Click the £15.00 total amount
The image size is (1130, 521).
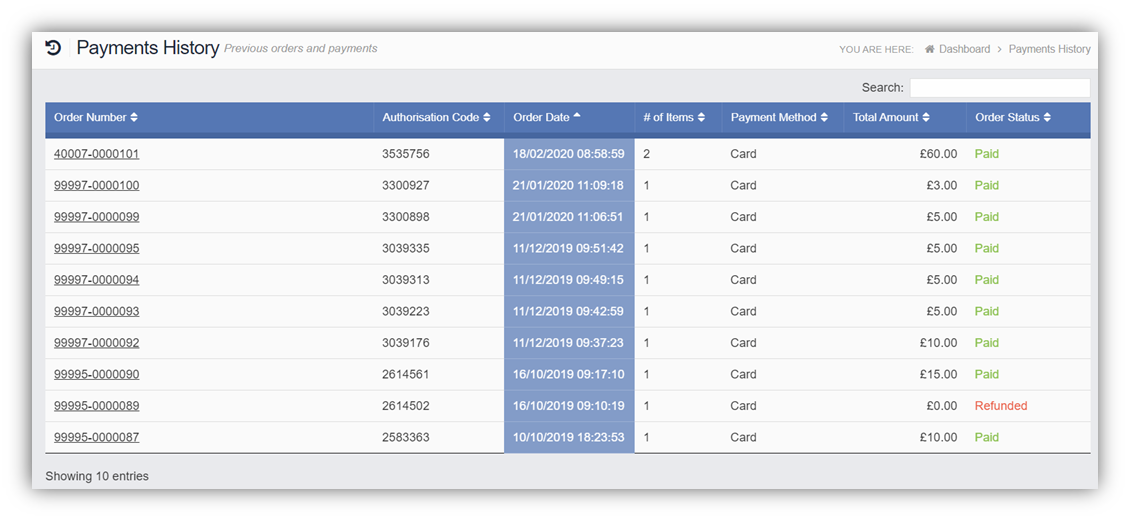click(939, 374)
